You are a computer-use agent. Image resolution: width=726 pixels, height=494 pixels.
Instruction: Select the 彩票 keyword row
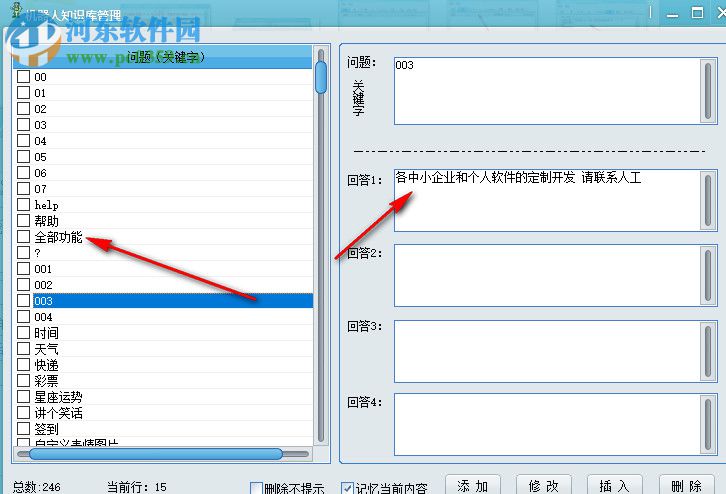tap(163, 381)
